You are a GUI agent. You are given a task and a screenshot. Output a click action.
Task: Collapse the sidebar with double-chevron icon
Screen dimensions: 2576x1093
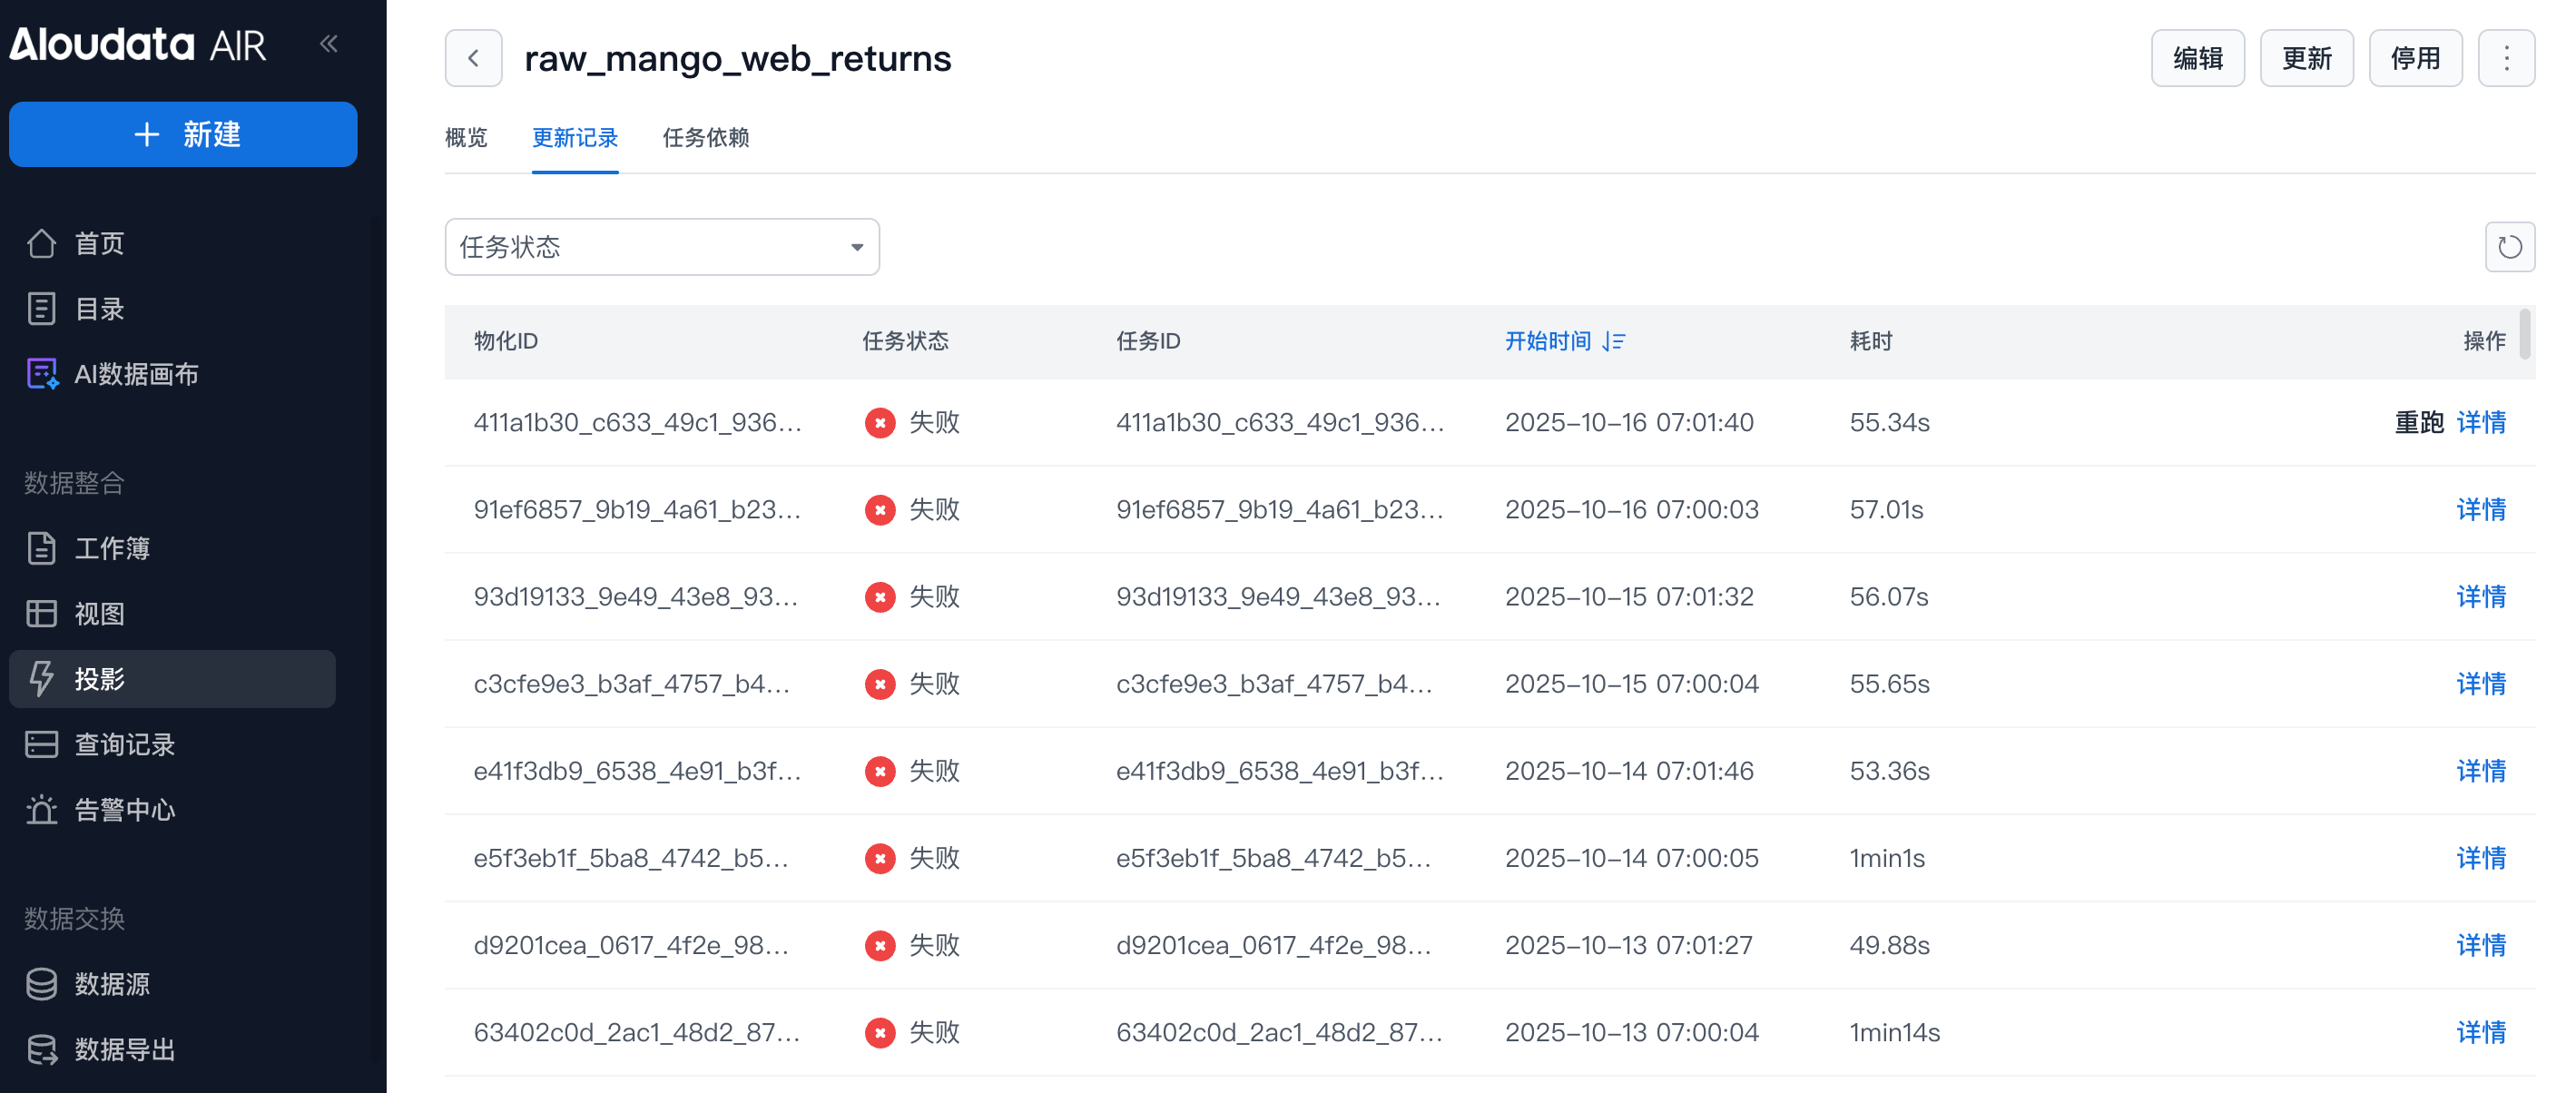tap(329, 44)
